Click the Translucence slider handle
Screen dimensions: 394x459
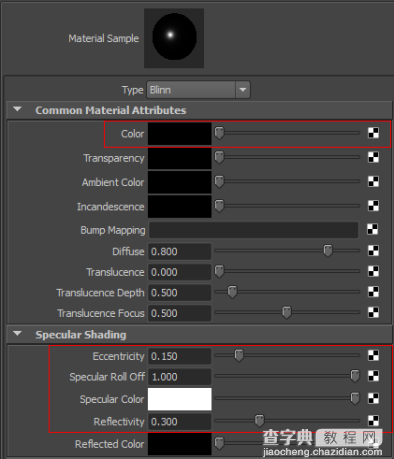(219, 272)
